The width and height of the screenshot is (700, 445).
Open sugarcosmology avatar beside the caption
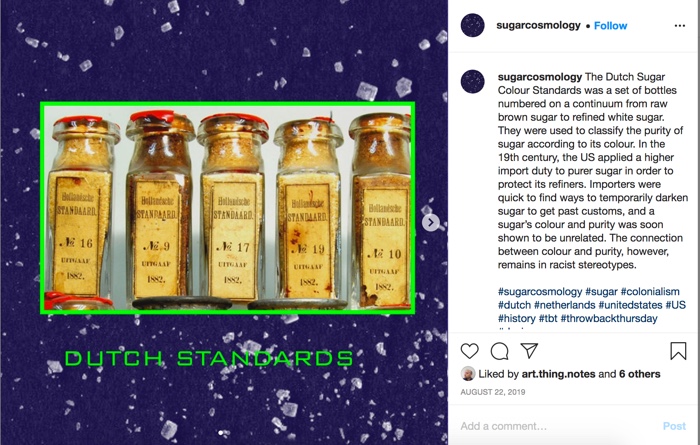[472, 82]
